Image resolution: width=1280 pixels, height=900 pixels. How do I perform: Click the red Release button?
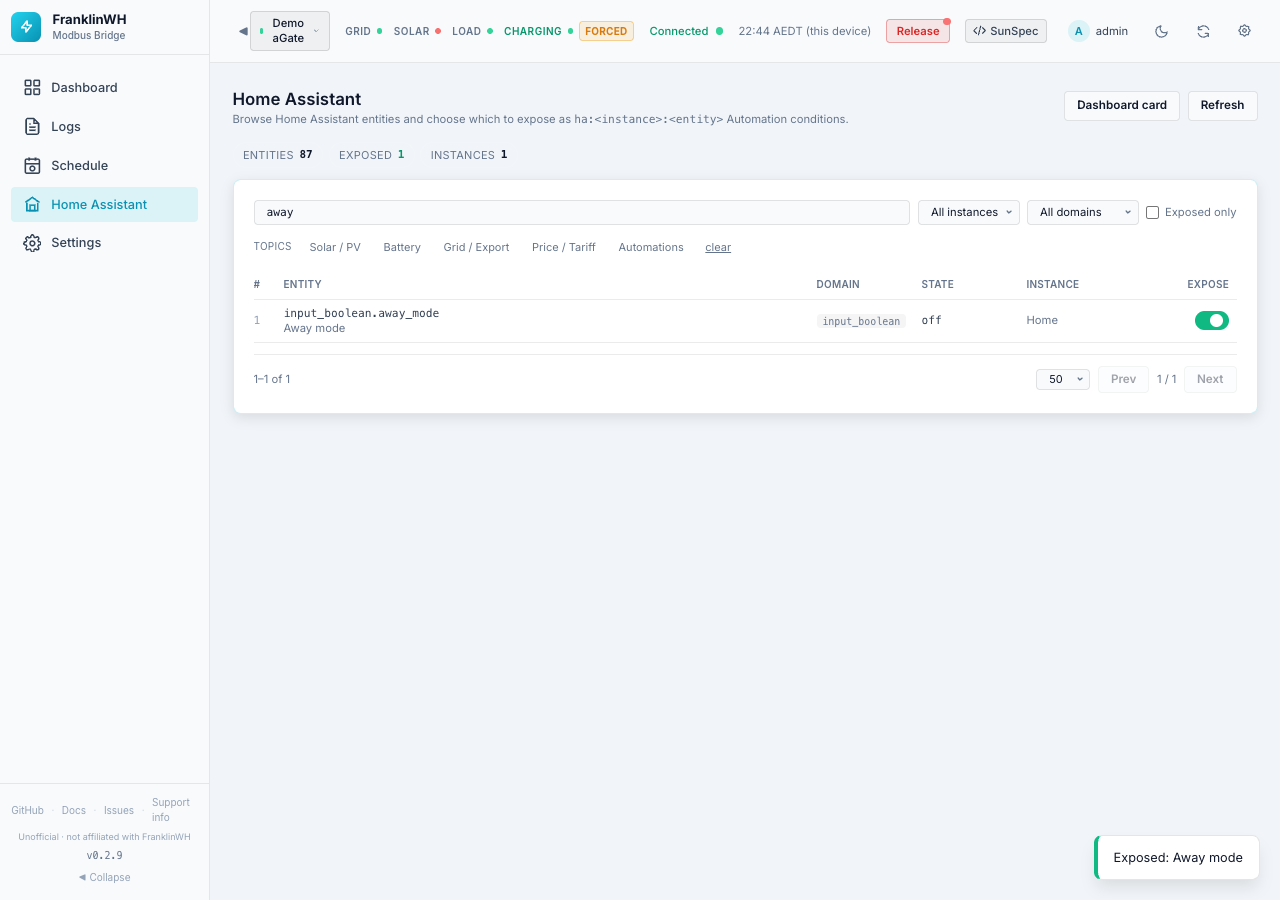click(917, 31)
